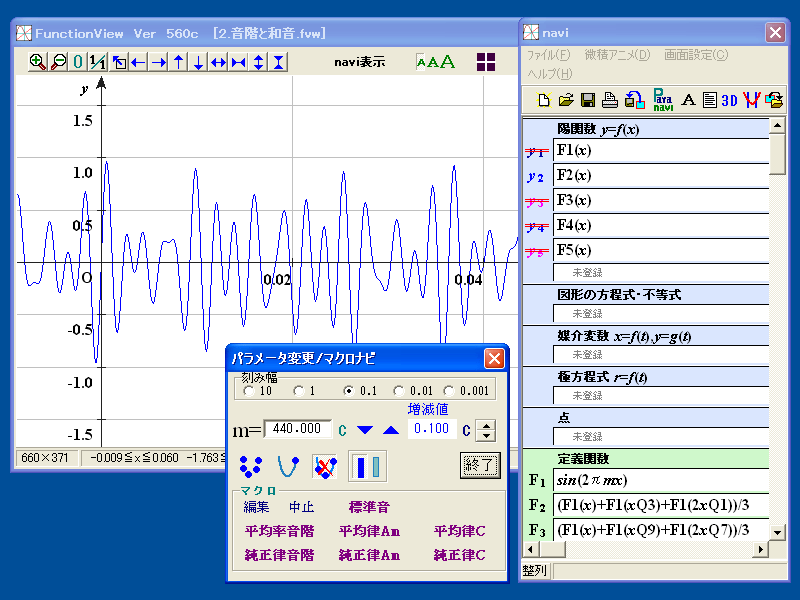Click the blue dots plot icon

click(x=251, y=466)
